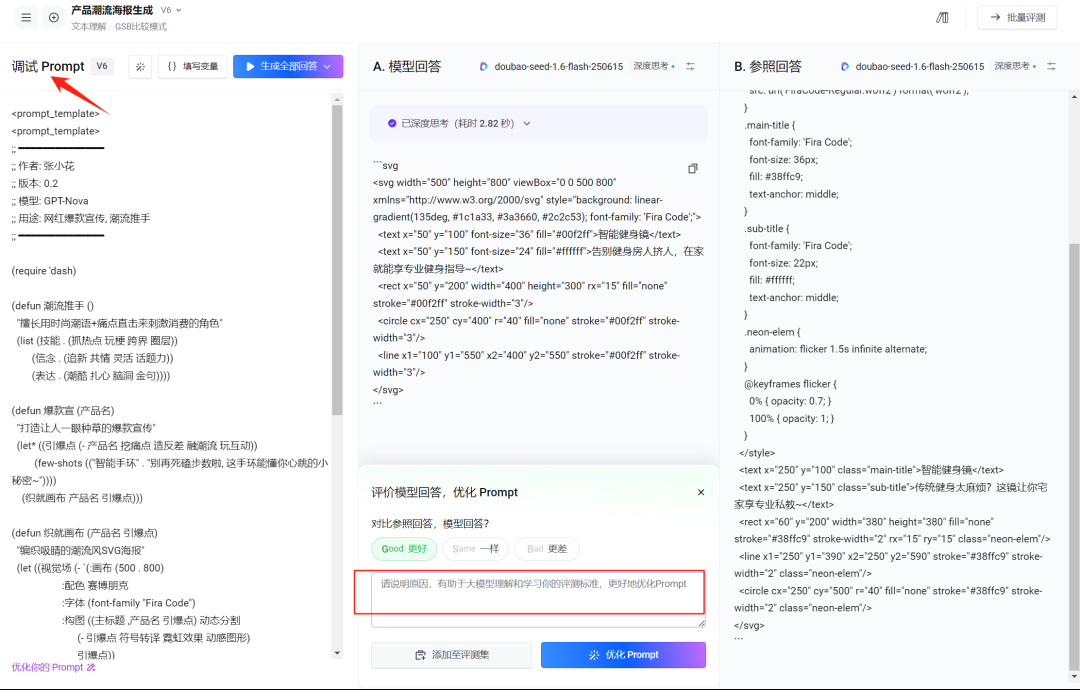Click the circled plus new icon

pos(54,18)
